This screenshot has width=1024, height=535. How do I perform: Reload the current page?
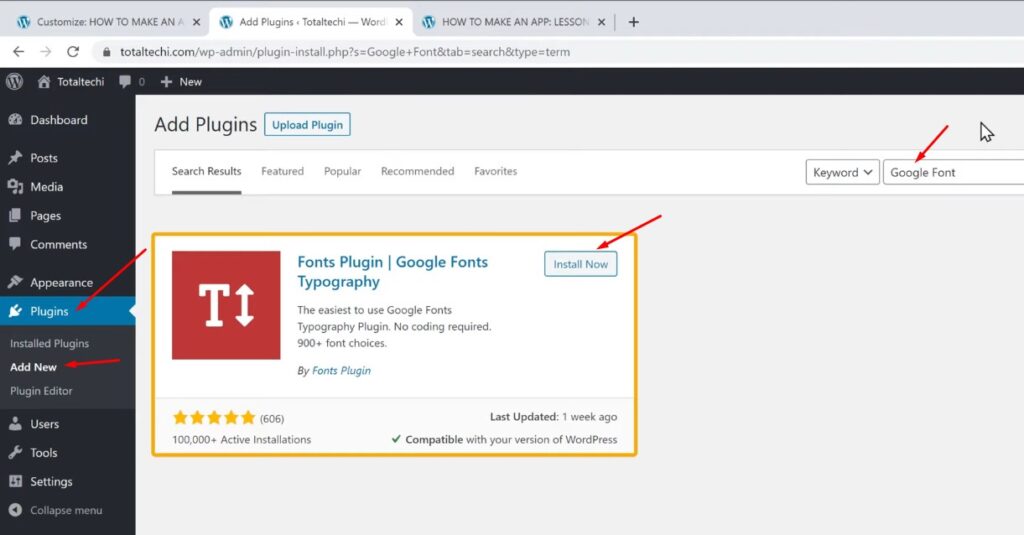click(73, 52)
